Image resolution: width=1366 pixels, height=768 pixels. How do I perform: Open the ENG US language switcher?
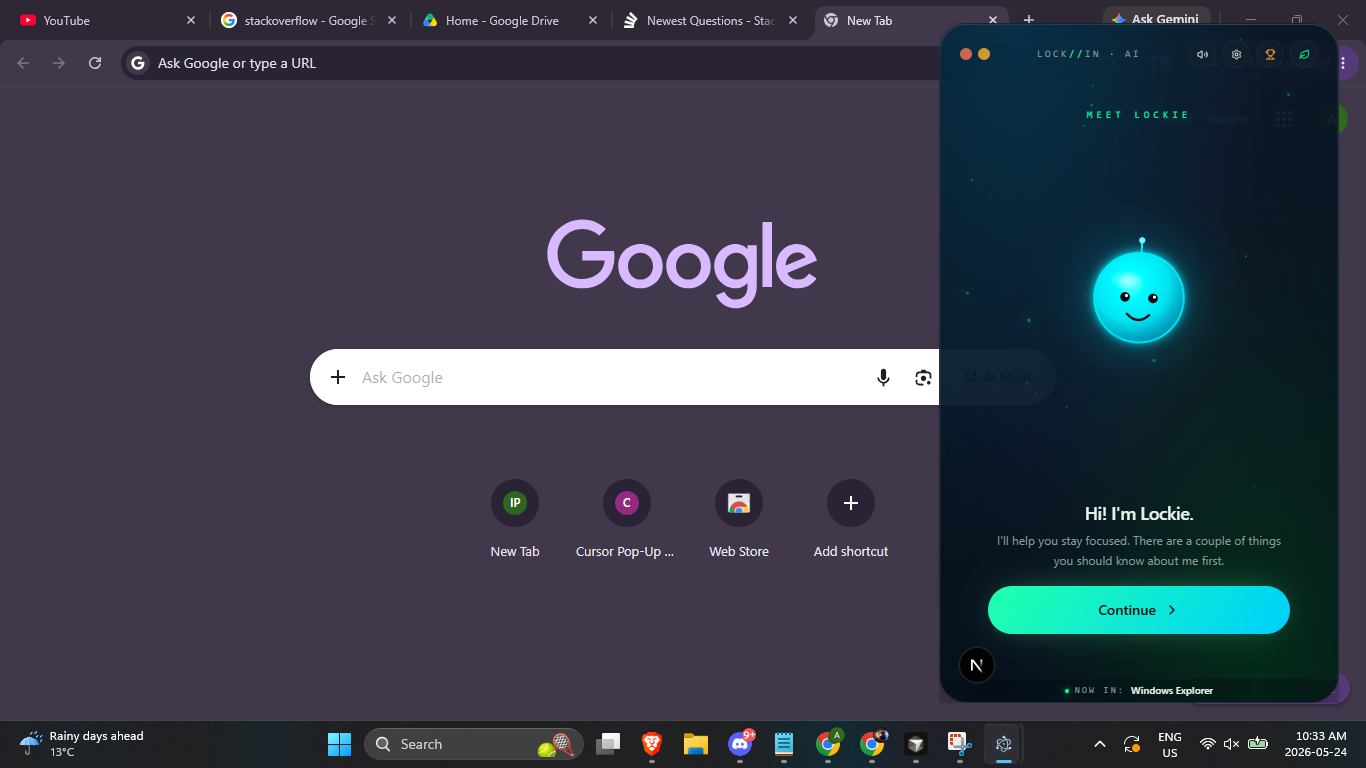[1170, 744]
